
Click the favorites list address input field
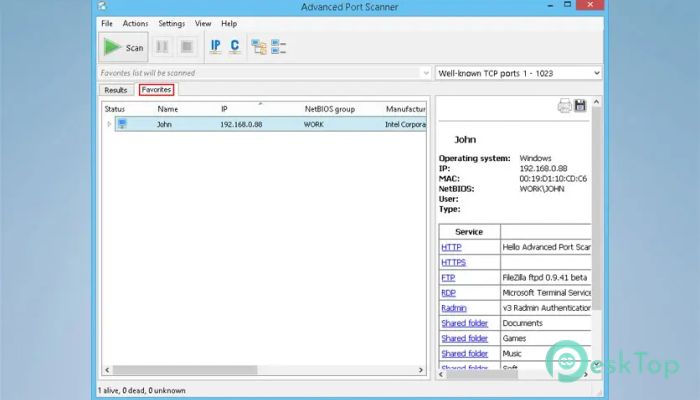[259, 73]
